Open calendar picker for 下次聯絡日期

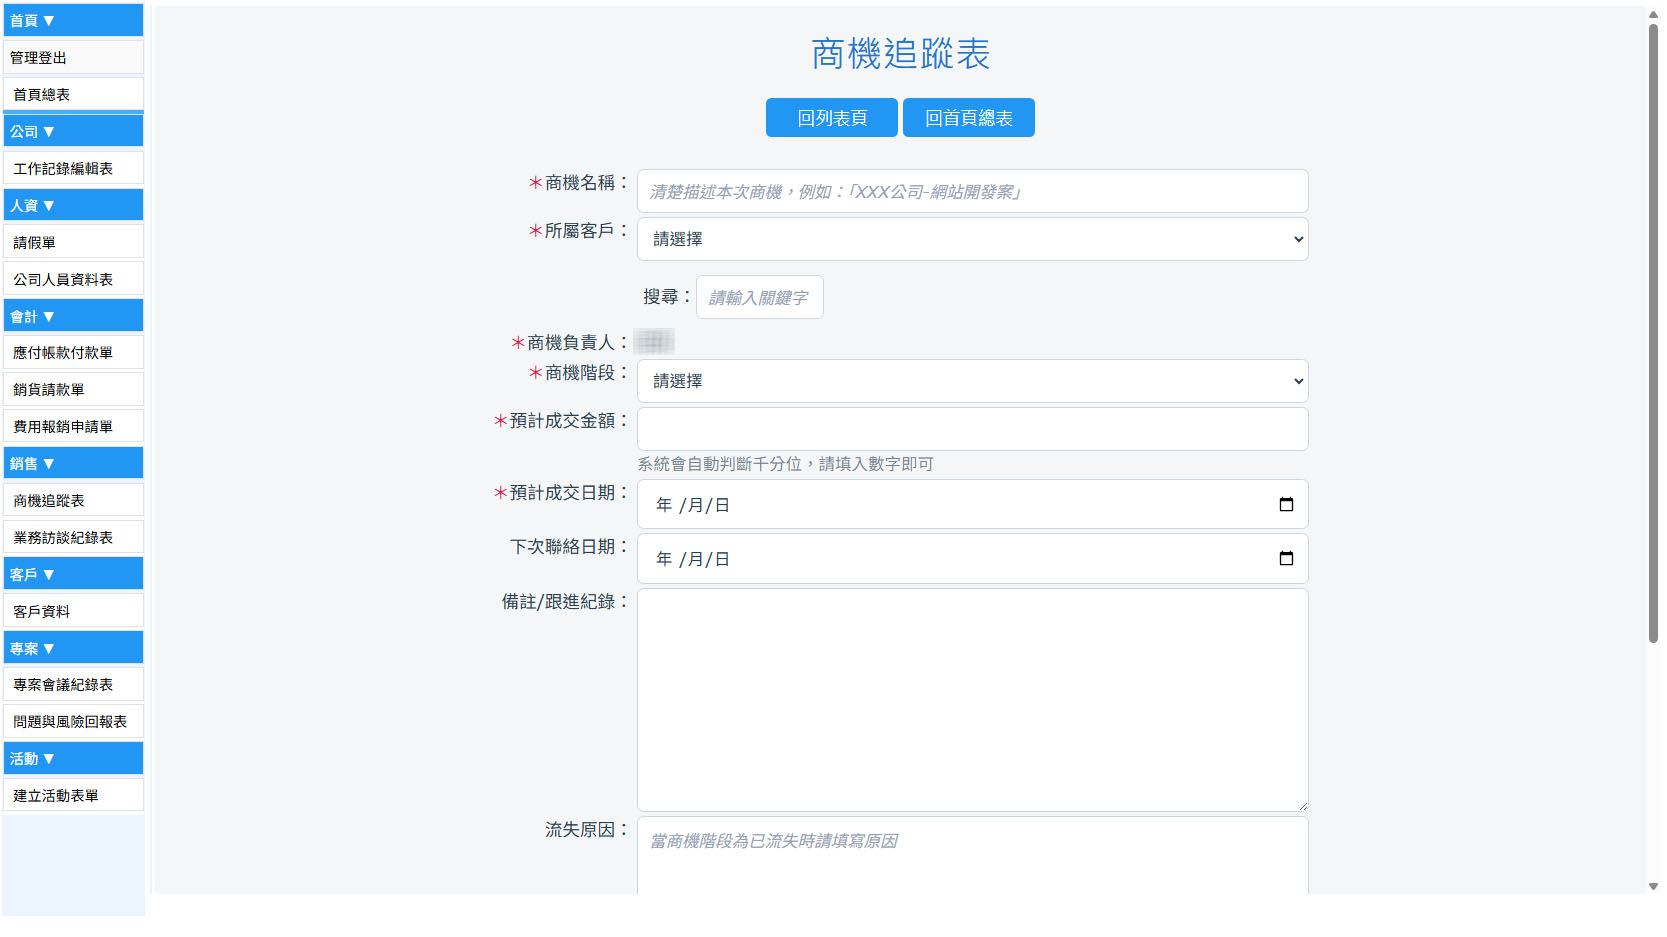(x=1286, y=559)
